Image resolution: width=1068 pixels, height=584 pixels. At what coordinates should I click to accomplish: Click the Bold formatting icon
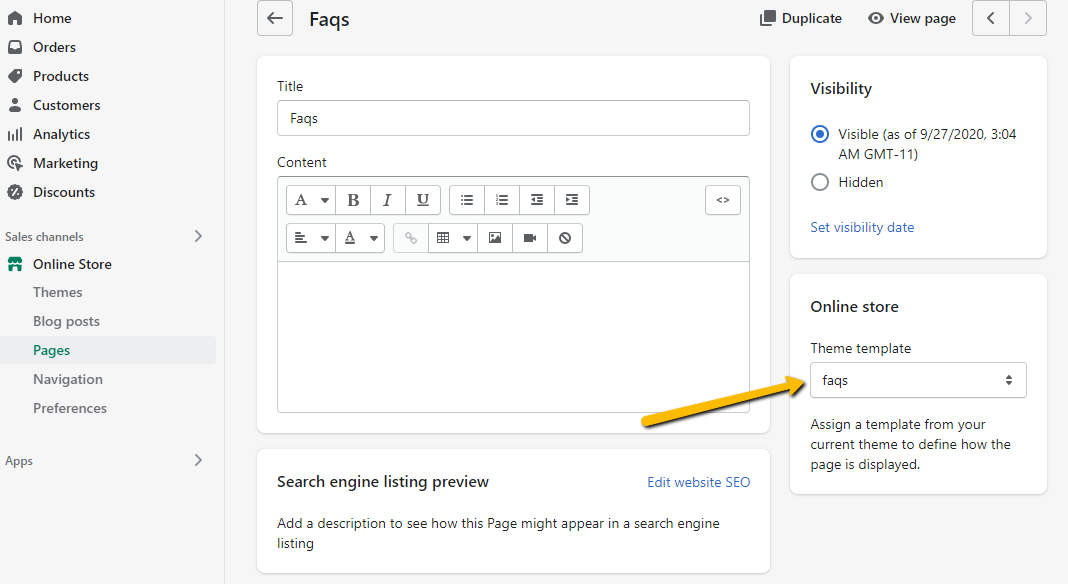tap(353, 200)
